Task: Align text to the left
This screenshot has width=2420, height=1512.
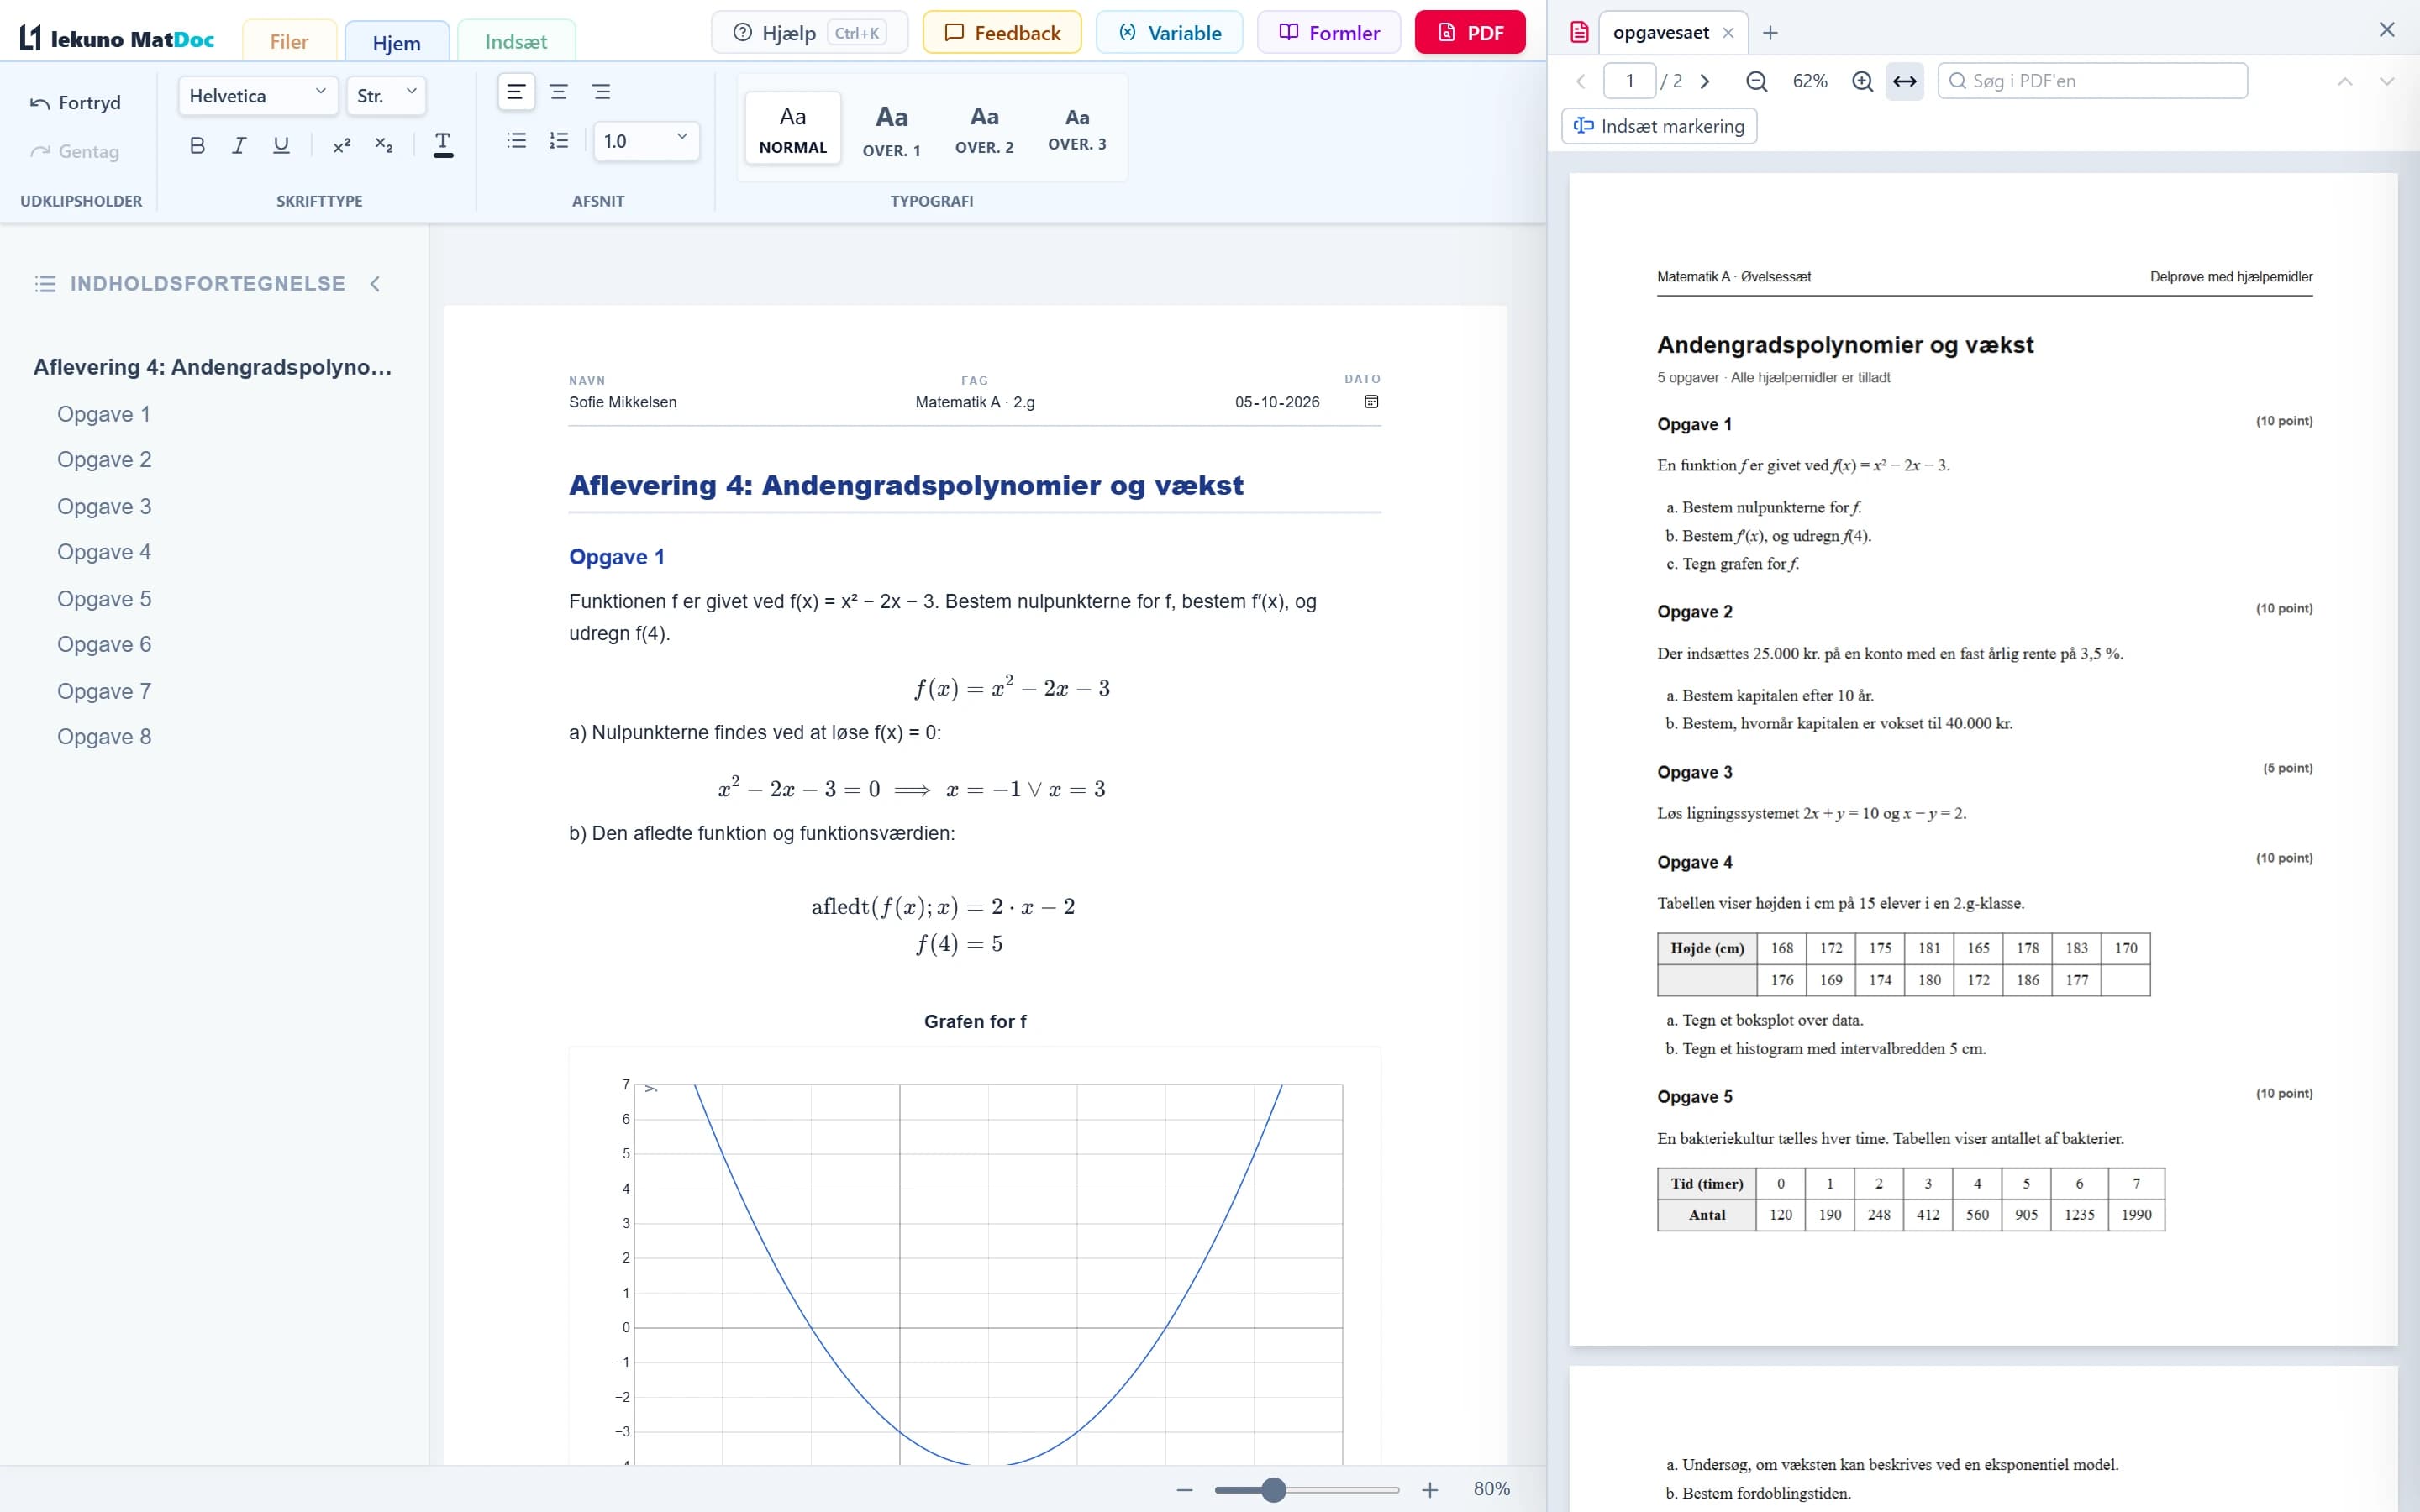Action: (516, 92)
